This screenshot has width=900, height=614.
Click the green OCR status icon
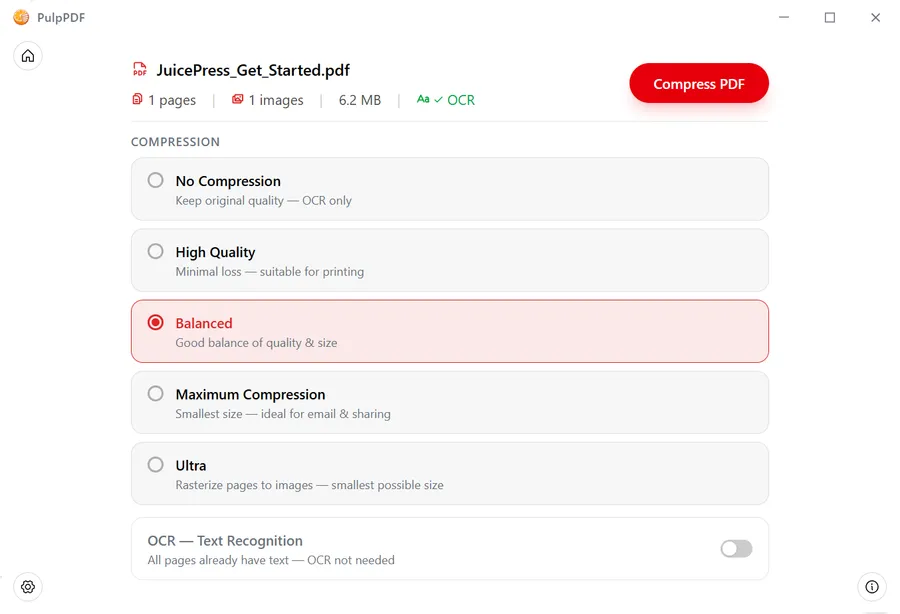coord(423,99)
